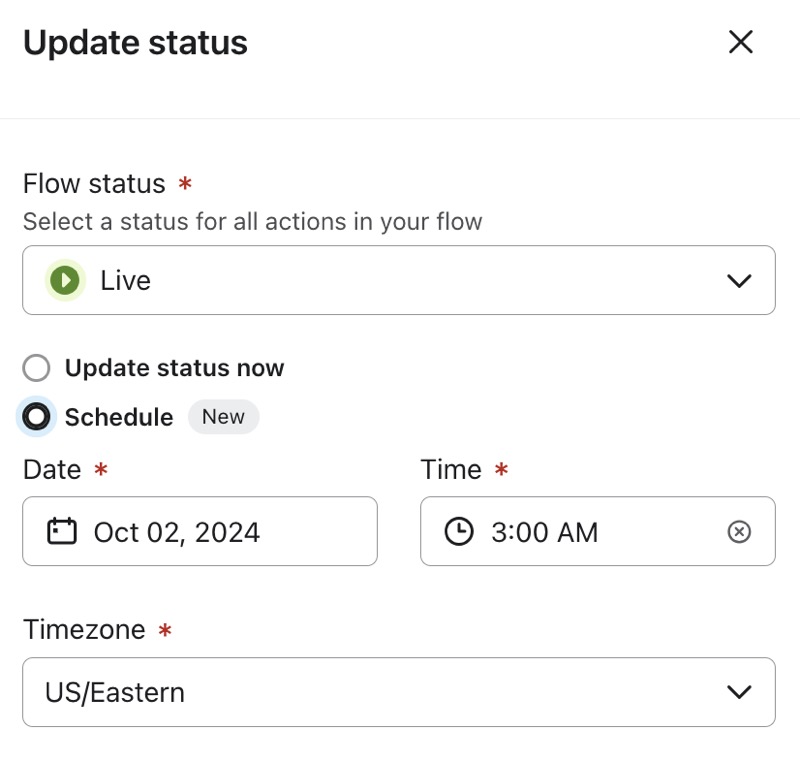Click the clock icon in Time field
This screenshot has width=800, height=762.
point(458,531)
